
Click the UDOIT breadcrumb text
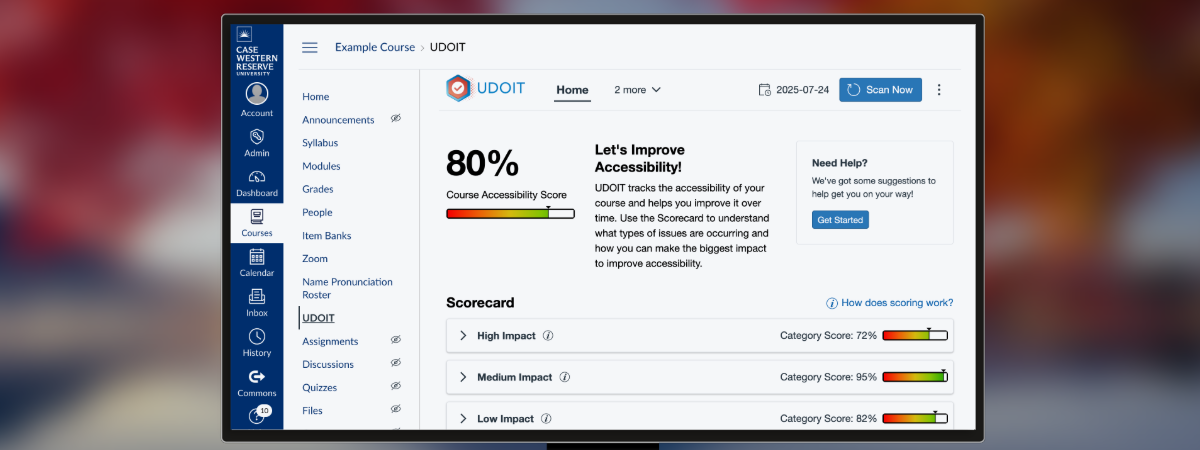coord(448,47)
